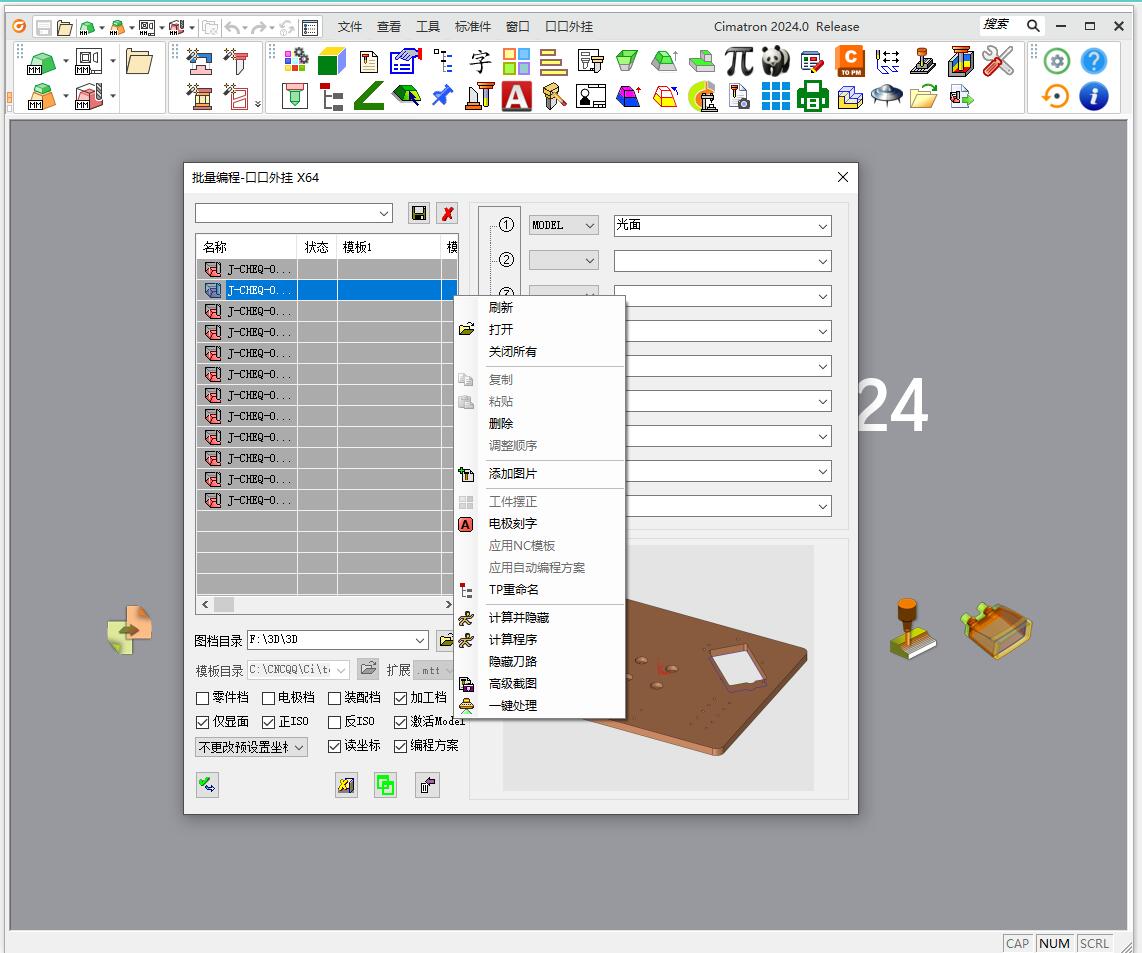The width and height of the screenshot is (1142, 953).
Task: Click the green overlapping squares button
Action: tap(385, 785)
